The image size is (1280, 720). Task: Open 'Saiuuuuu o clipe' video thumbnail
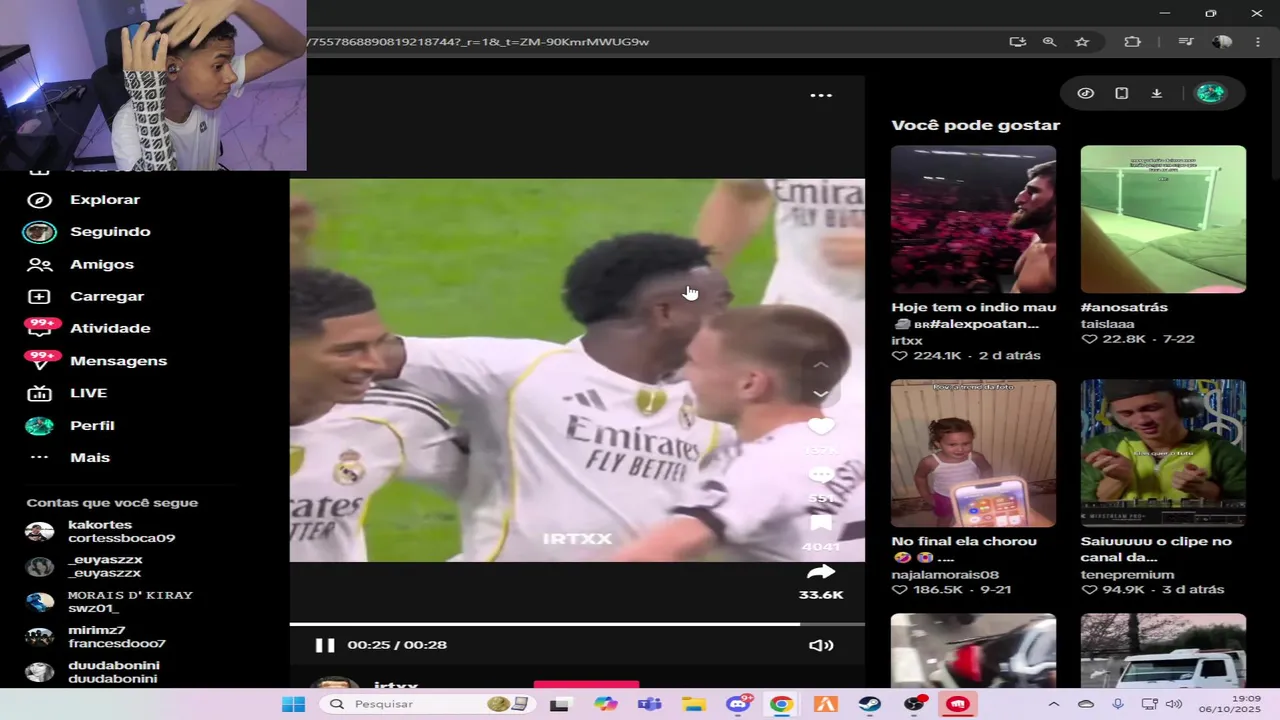tap(1163, 453)
